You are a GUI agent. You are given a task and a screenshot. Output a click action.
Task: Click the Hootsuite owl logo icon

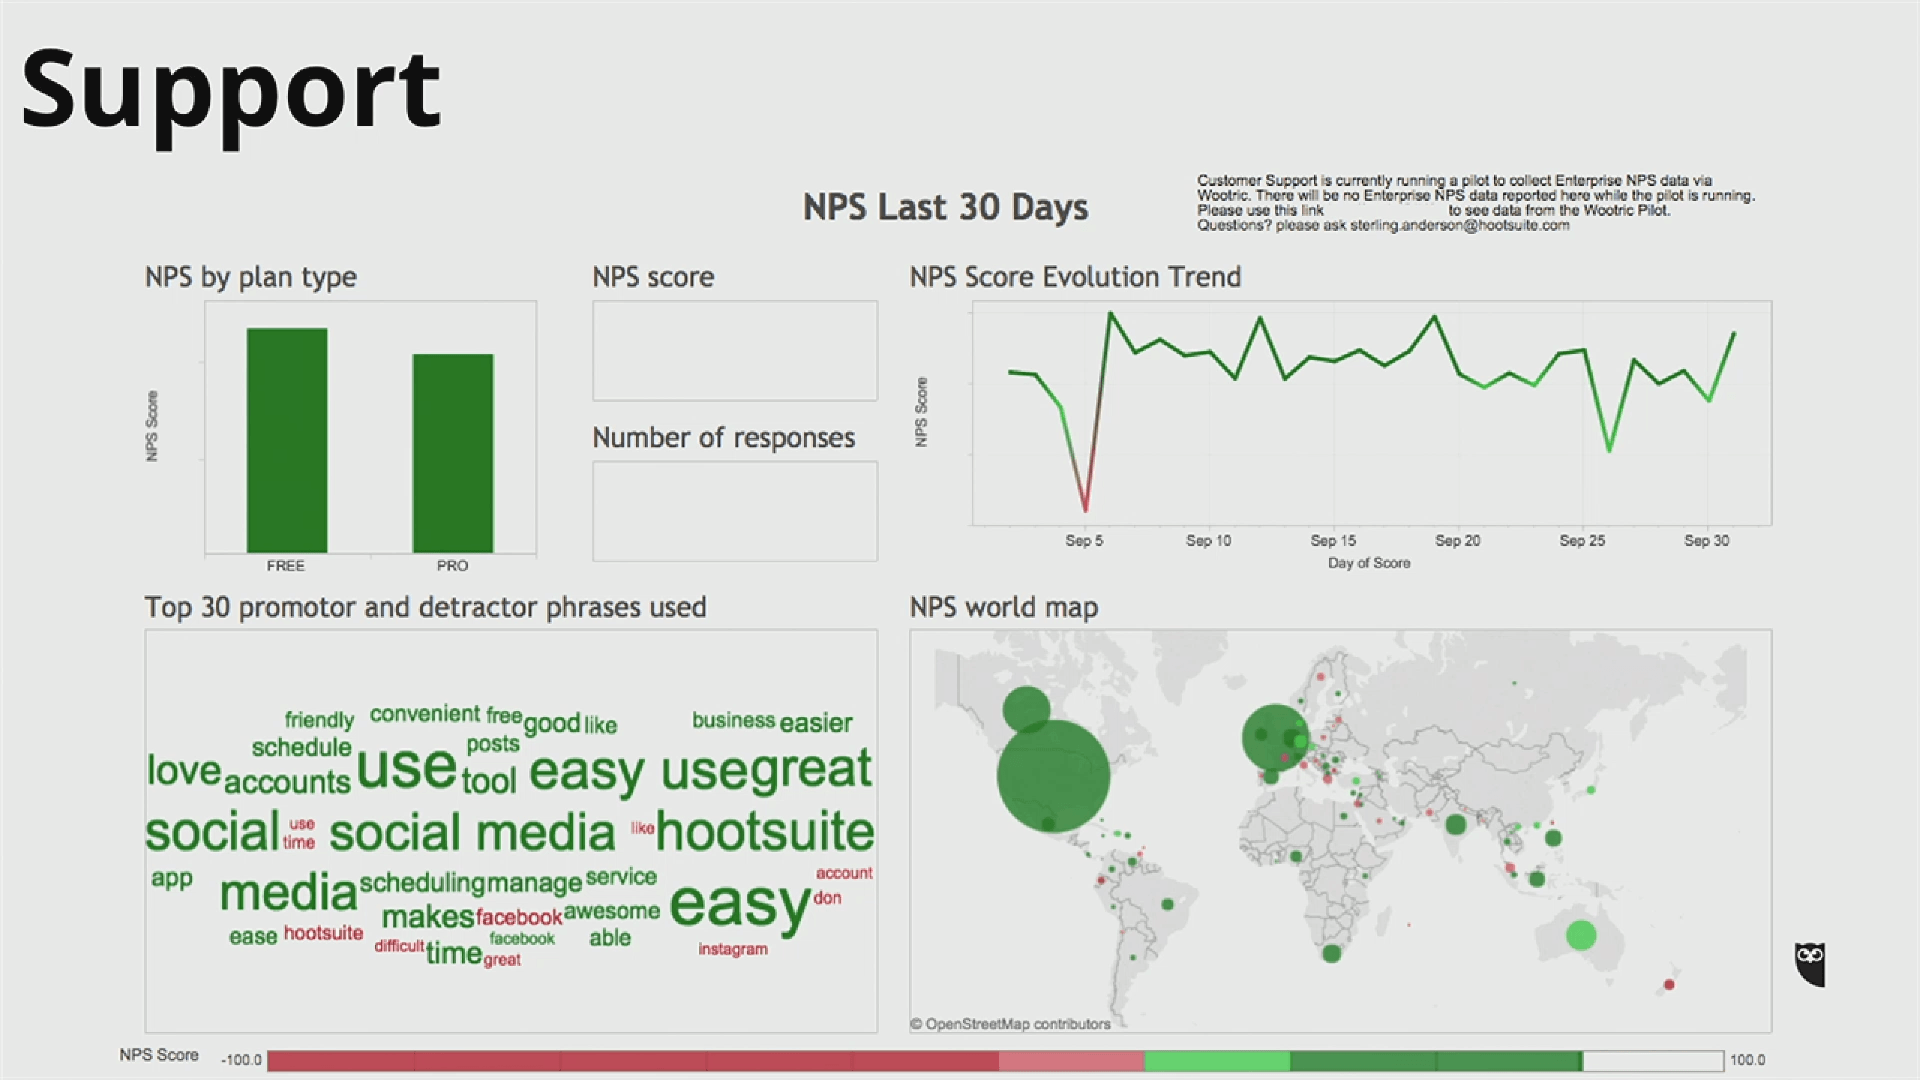click(x=1810, y=964)
